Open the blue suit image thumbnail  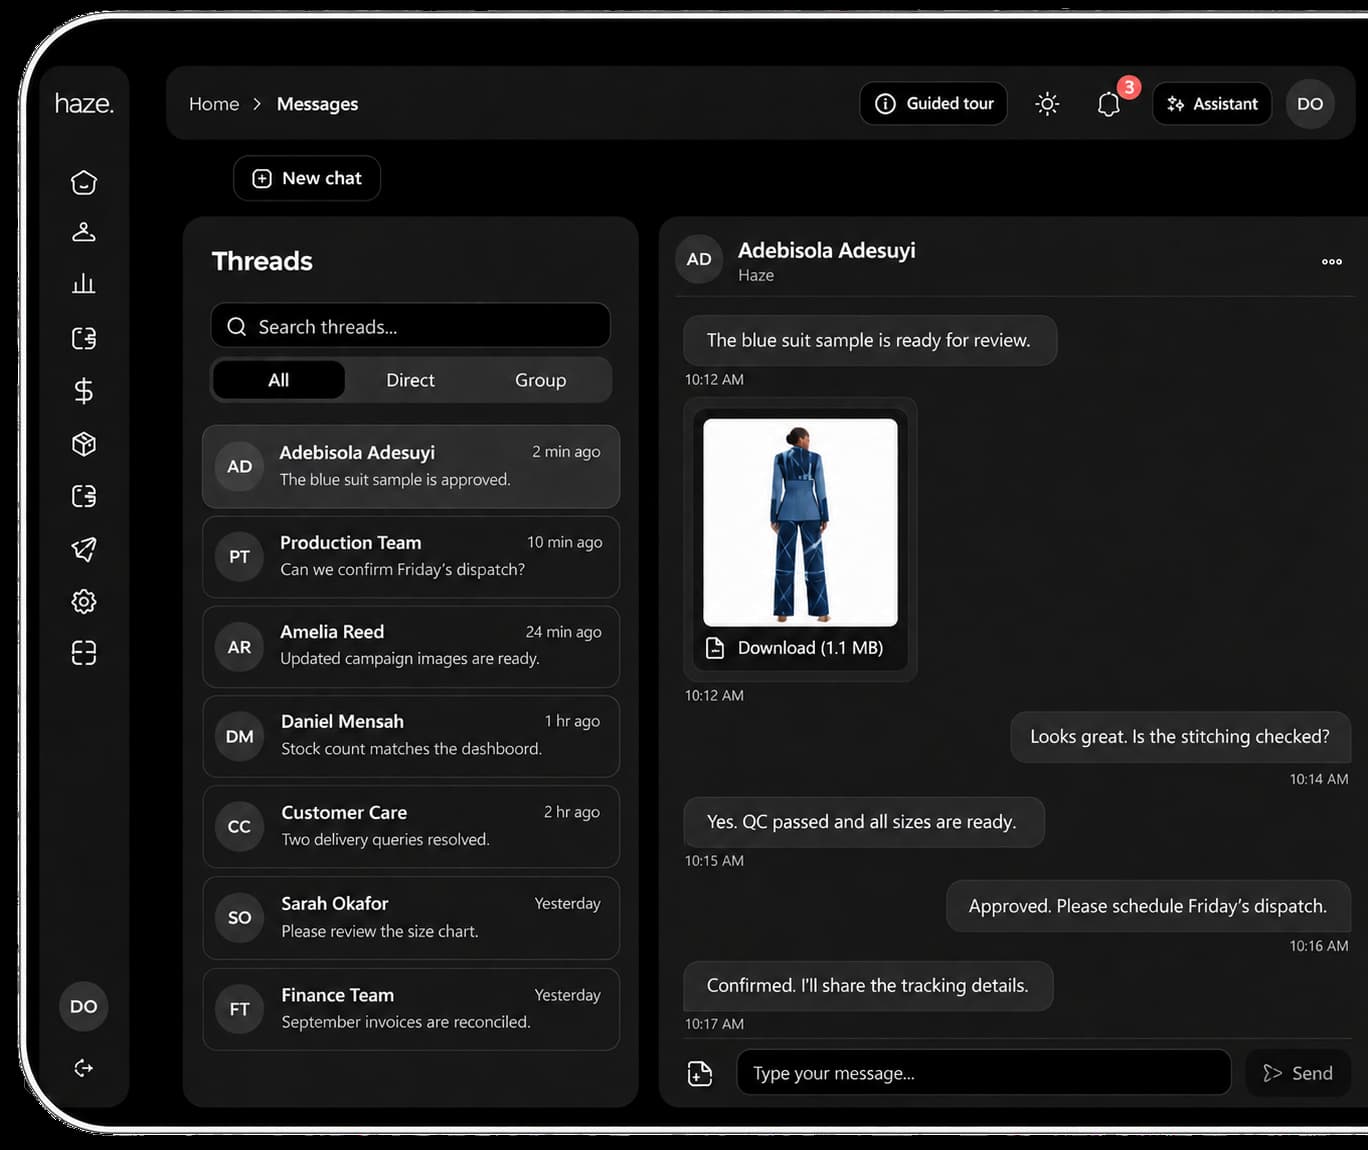pyautogui.click(x=801, y=523)
